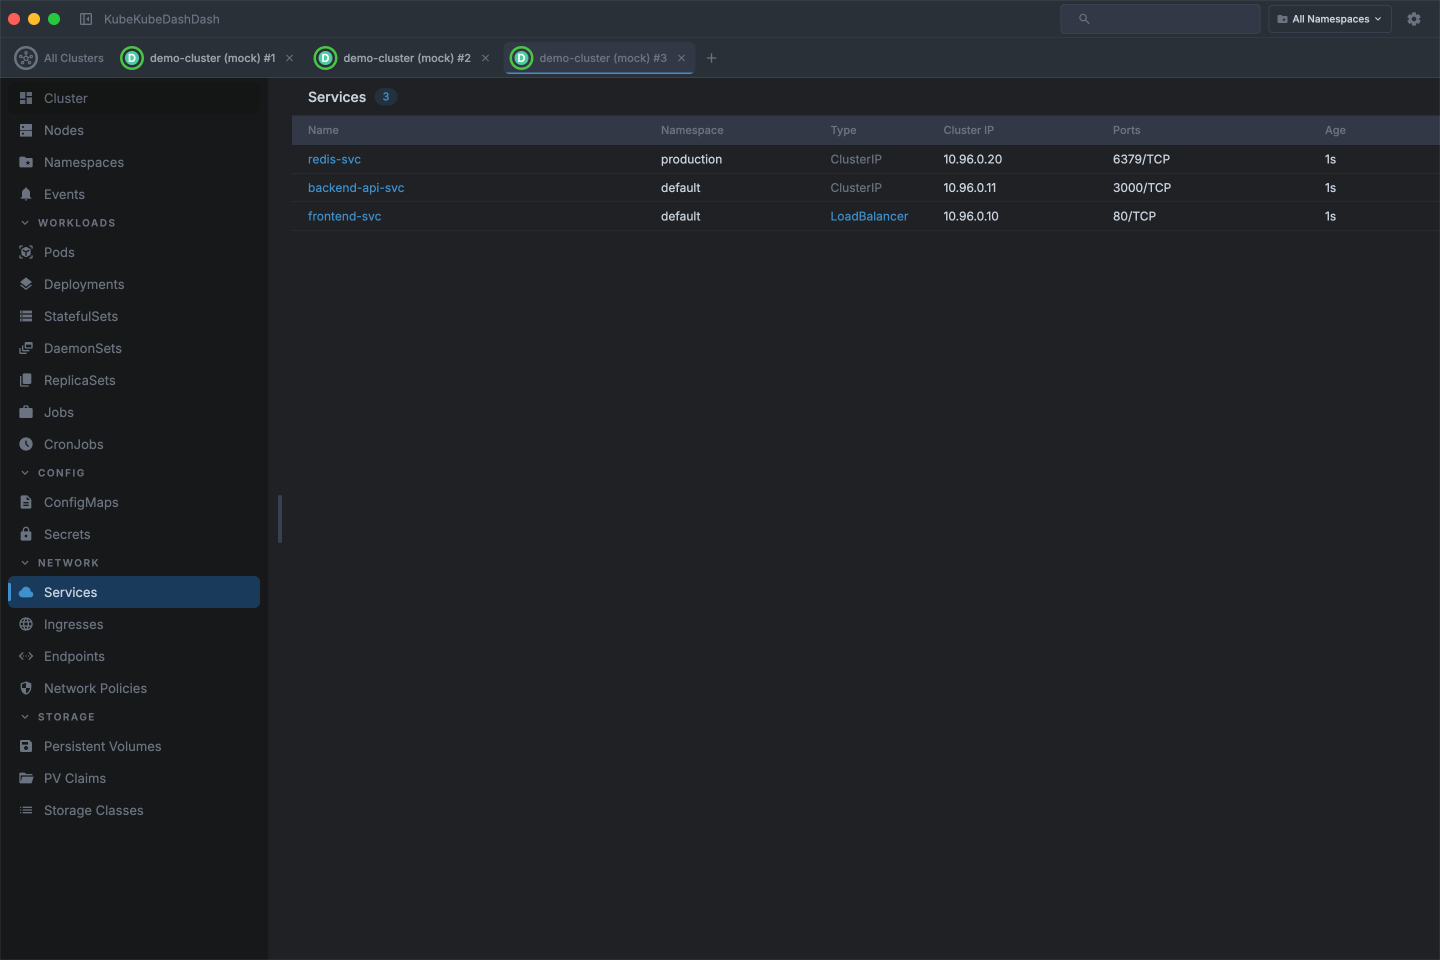Click the LoadBalancer type link
Image resolution: width=1440 pixels, height=960 pixels.
pyautogui.click(x=869, y=216)
